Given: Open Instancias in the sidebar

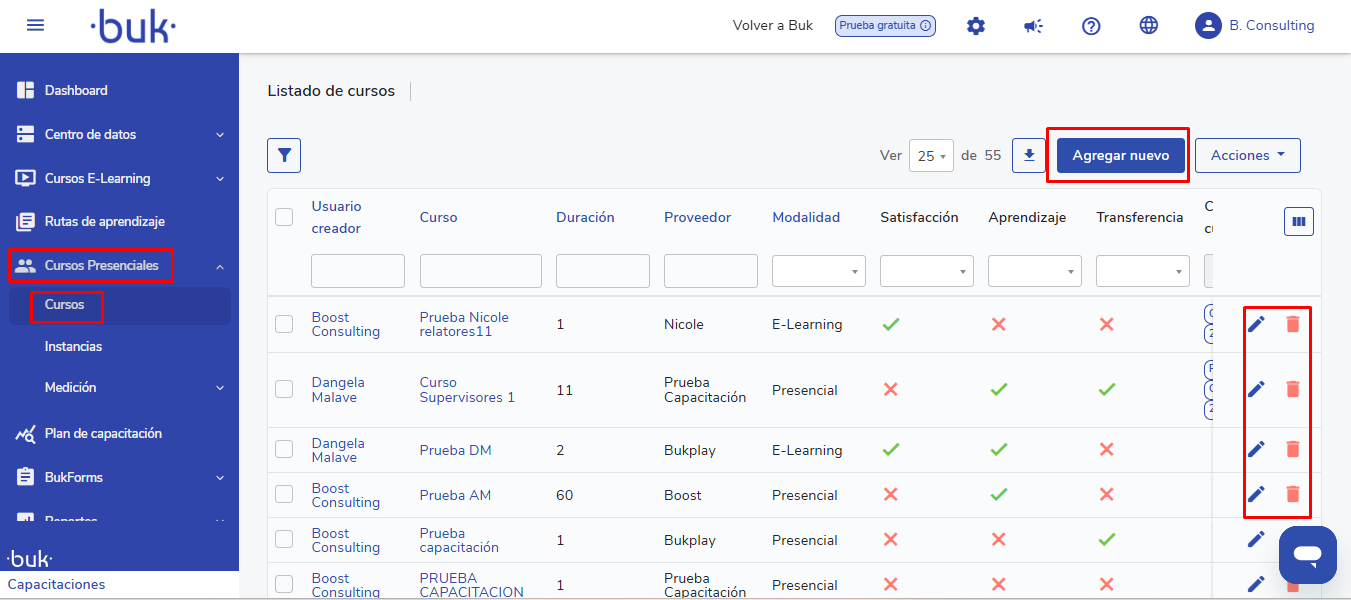Looking at the screenshot, I should coord(73,346).
